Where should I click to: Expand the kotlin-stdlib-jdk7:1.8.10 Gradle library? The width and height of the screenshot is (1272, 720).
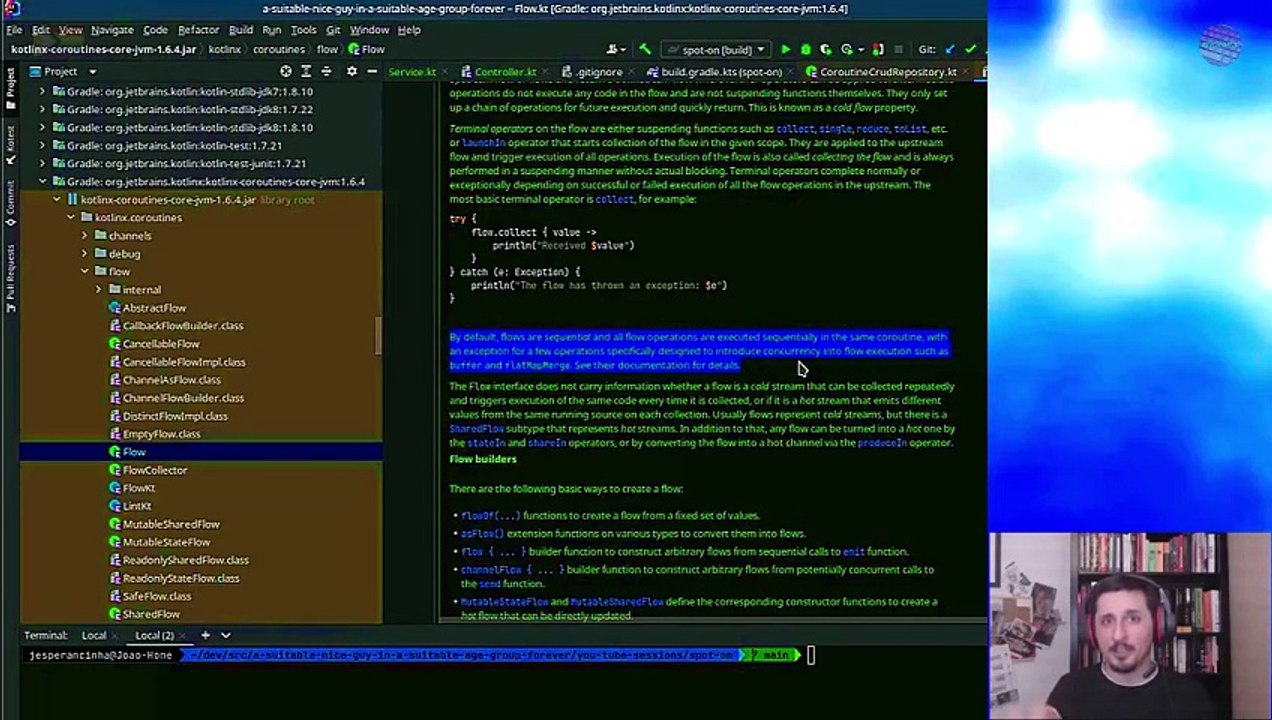click(x=42, y=91)
